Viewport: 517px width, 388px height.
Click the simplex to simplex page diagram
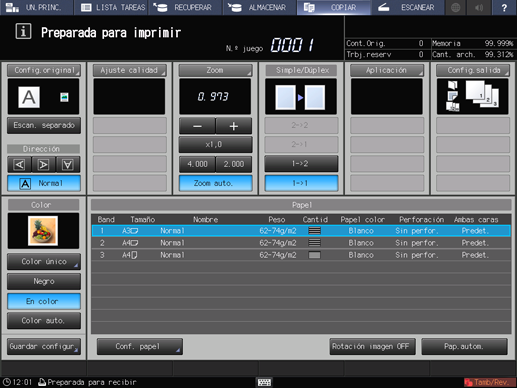tap(301, 97)
